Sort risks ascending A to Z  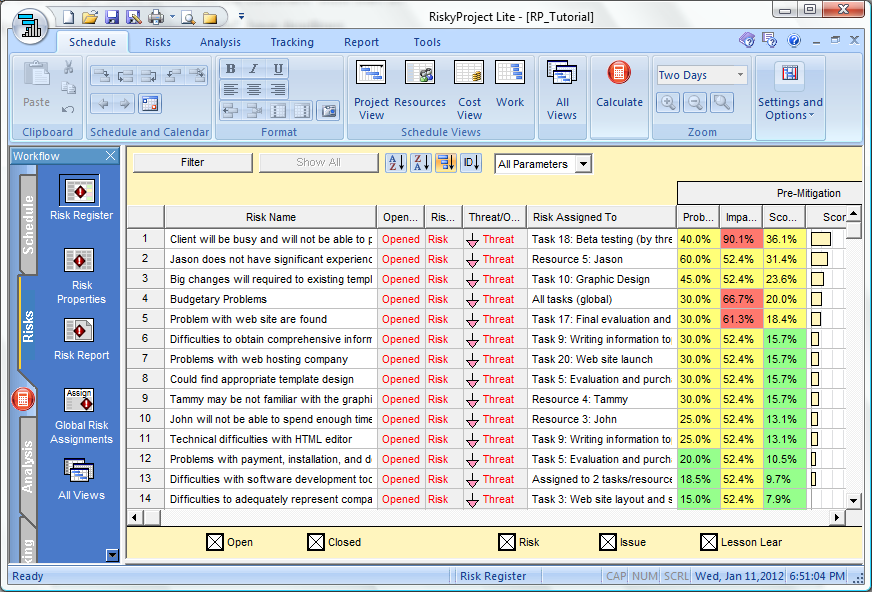[x=396, y=163]
